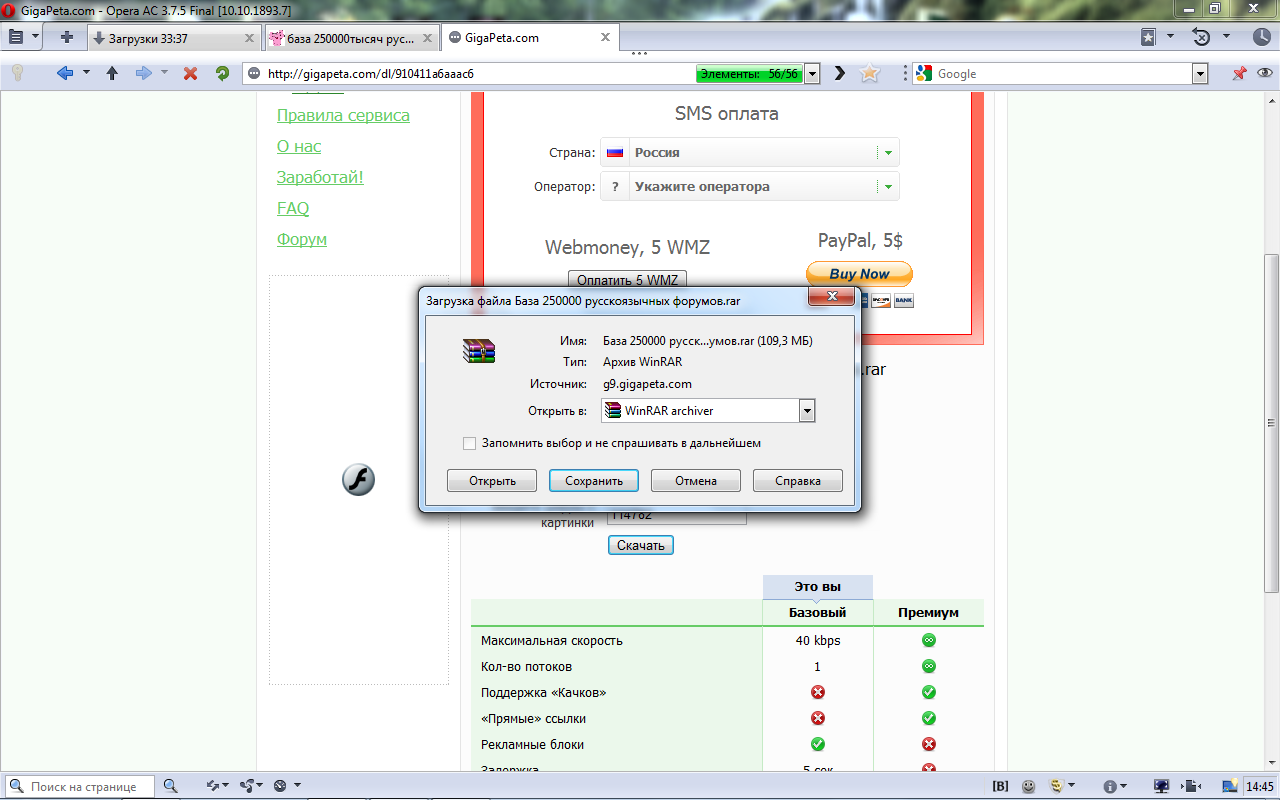
Task: Open the Оператор 'Укажите оператора' dropdown
Action: (x=750, y=186)
